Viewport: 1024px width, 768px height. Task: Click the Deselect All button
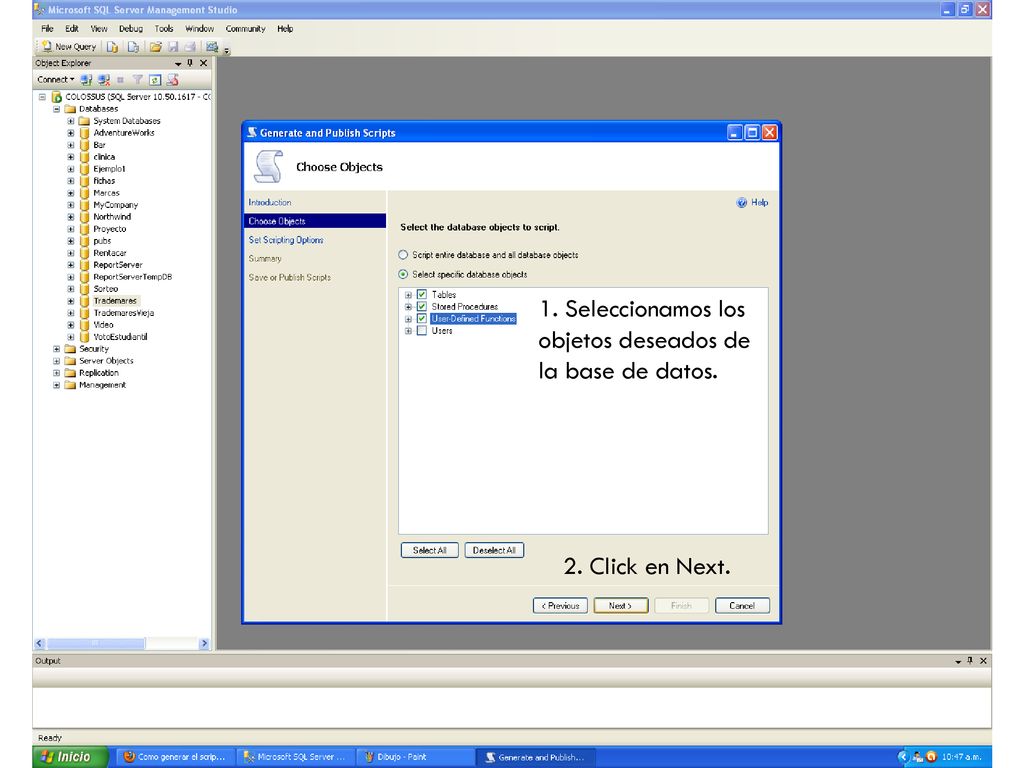point(494,551)
